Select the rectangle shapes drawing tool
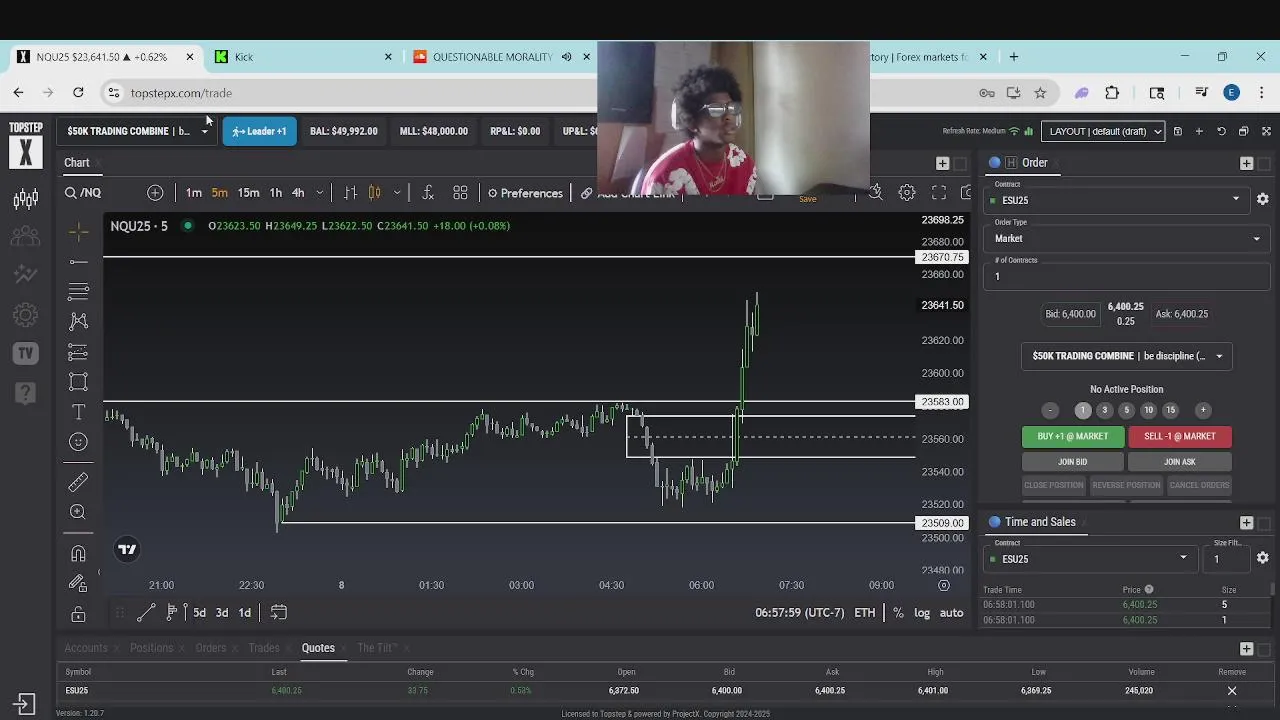 tap(78, 382)
